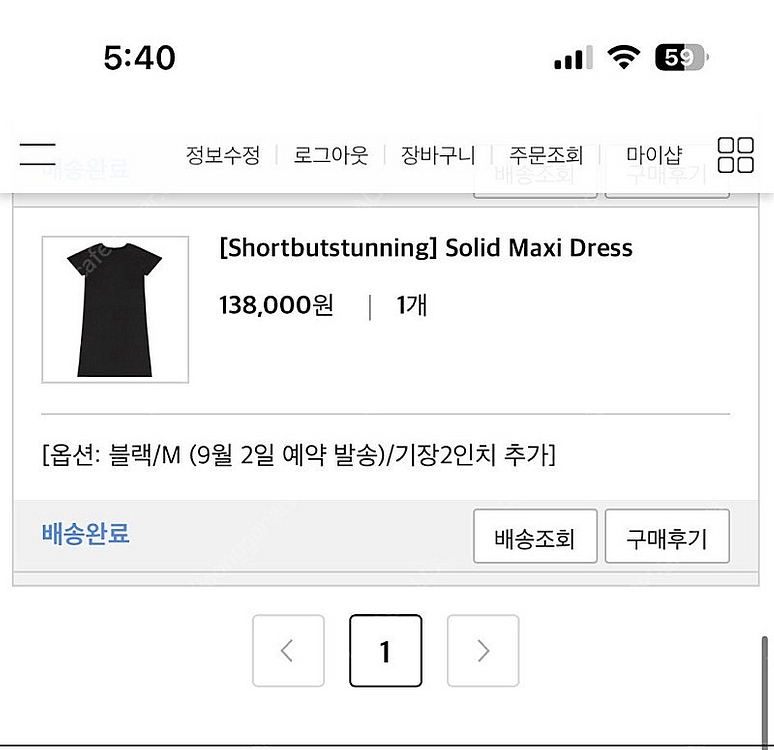Image resolution: width=774 pixels, height=750 pixels.
Task: Select page number 1 in pagination
Action: tap(385, 651)
